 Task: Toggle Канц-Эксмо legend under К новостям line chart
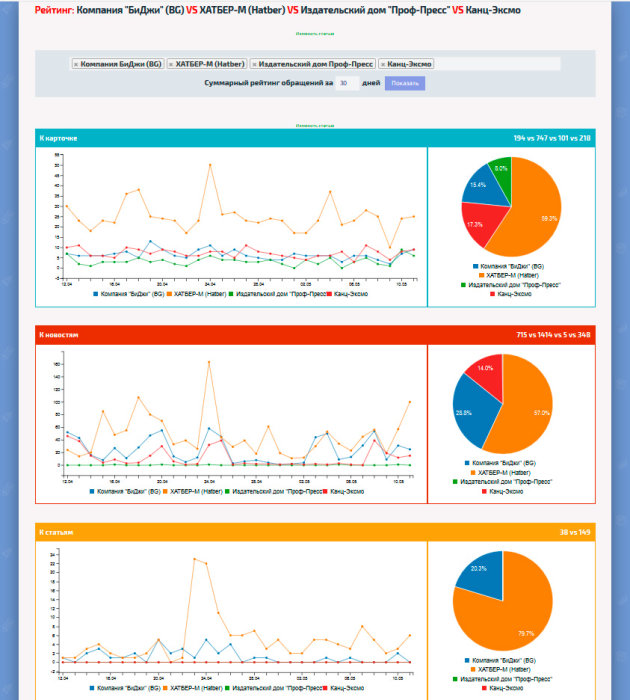[x=344, y=492]
